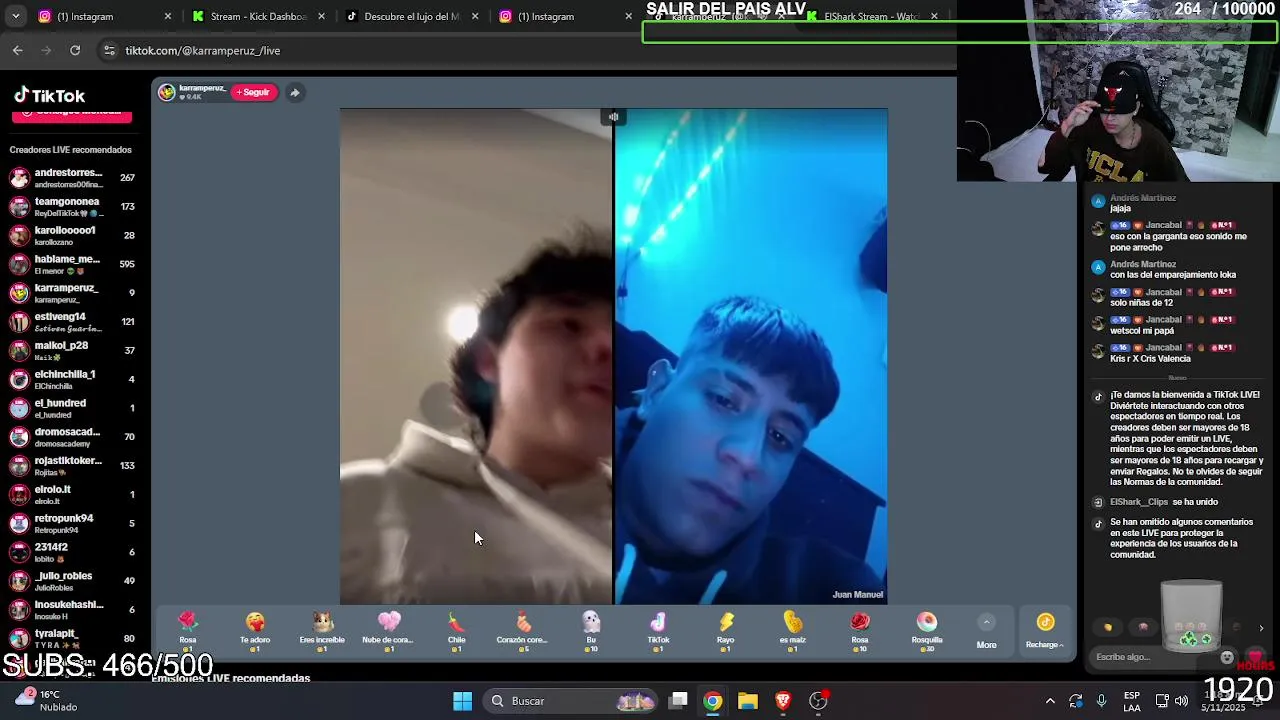This screenshot has width=1280, height=720.
Task: Open Chrome from the taskbar
Action: 713,701
